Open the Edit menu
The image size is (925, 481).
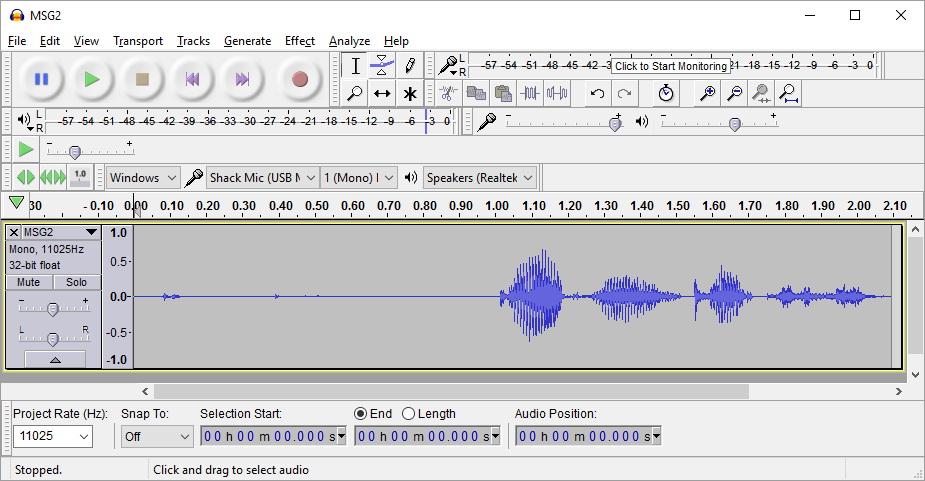coord(50,41)
